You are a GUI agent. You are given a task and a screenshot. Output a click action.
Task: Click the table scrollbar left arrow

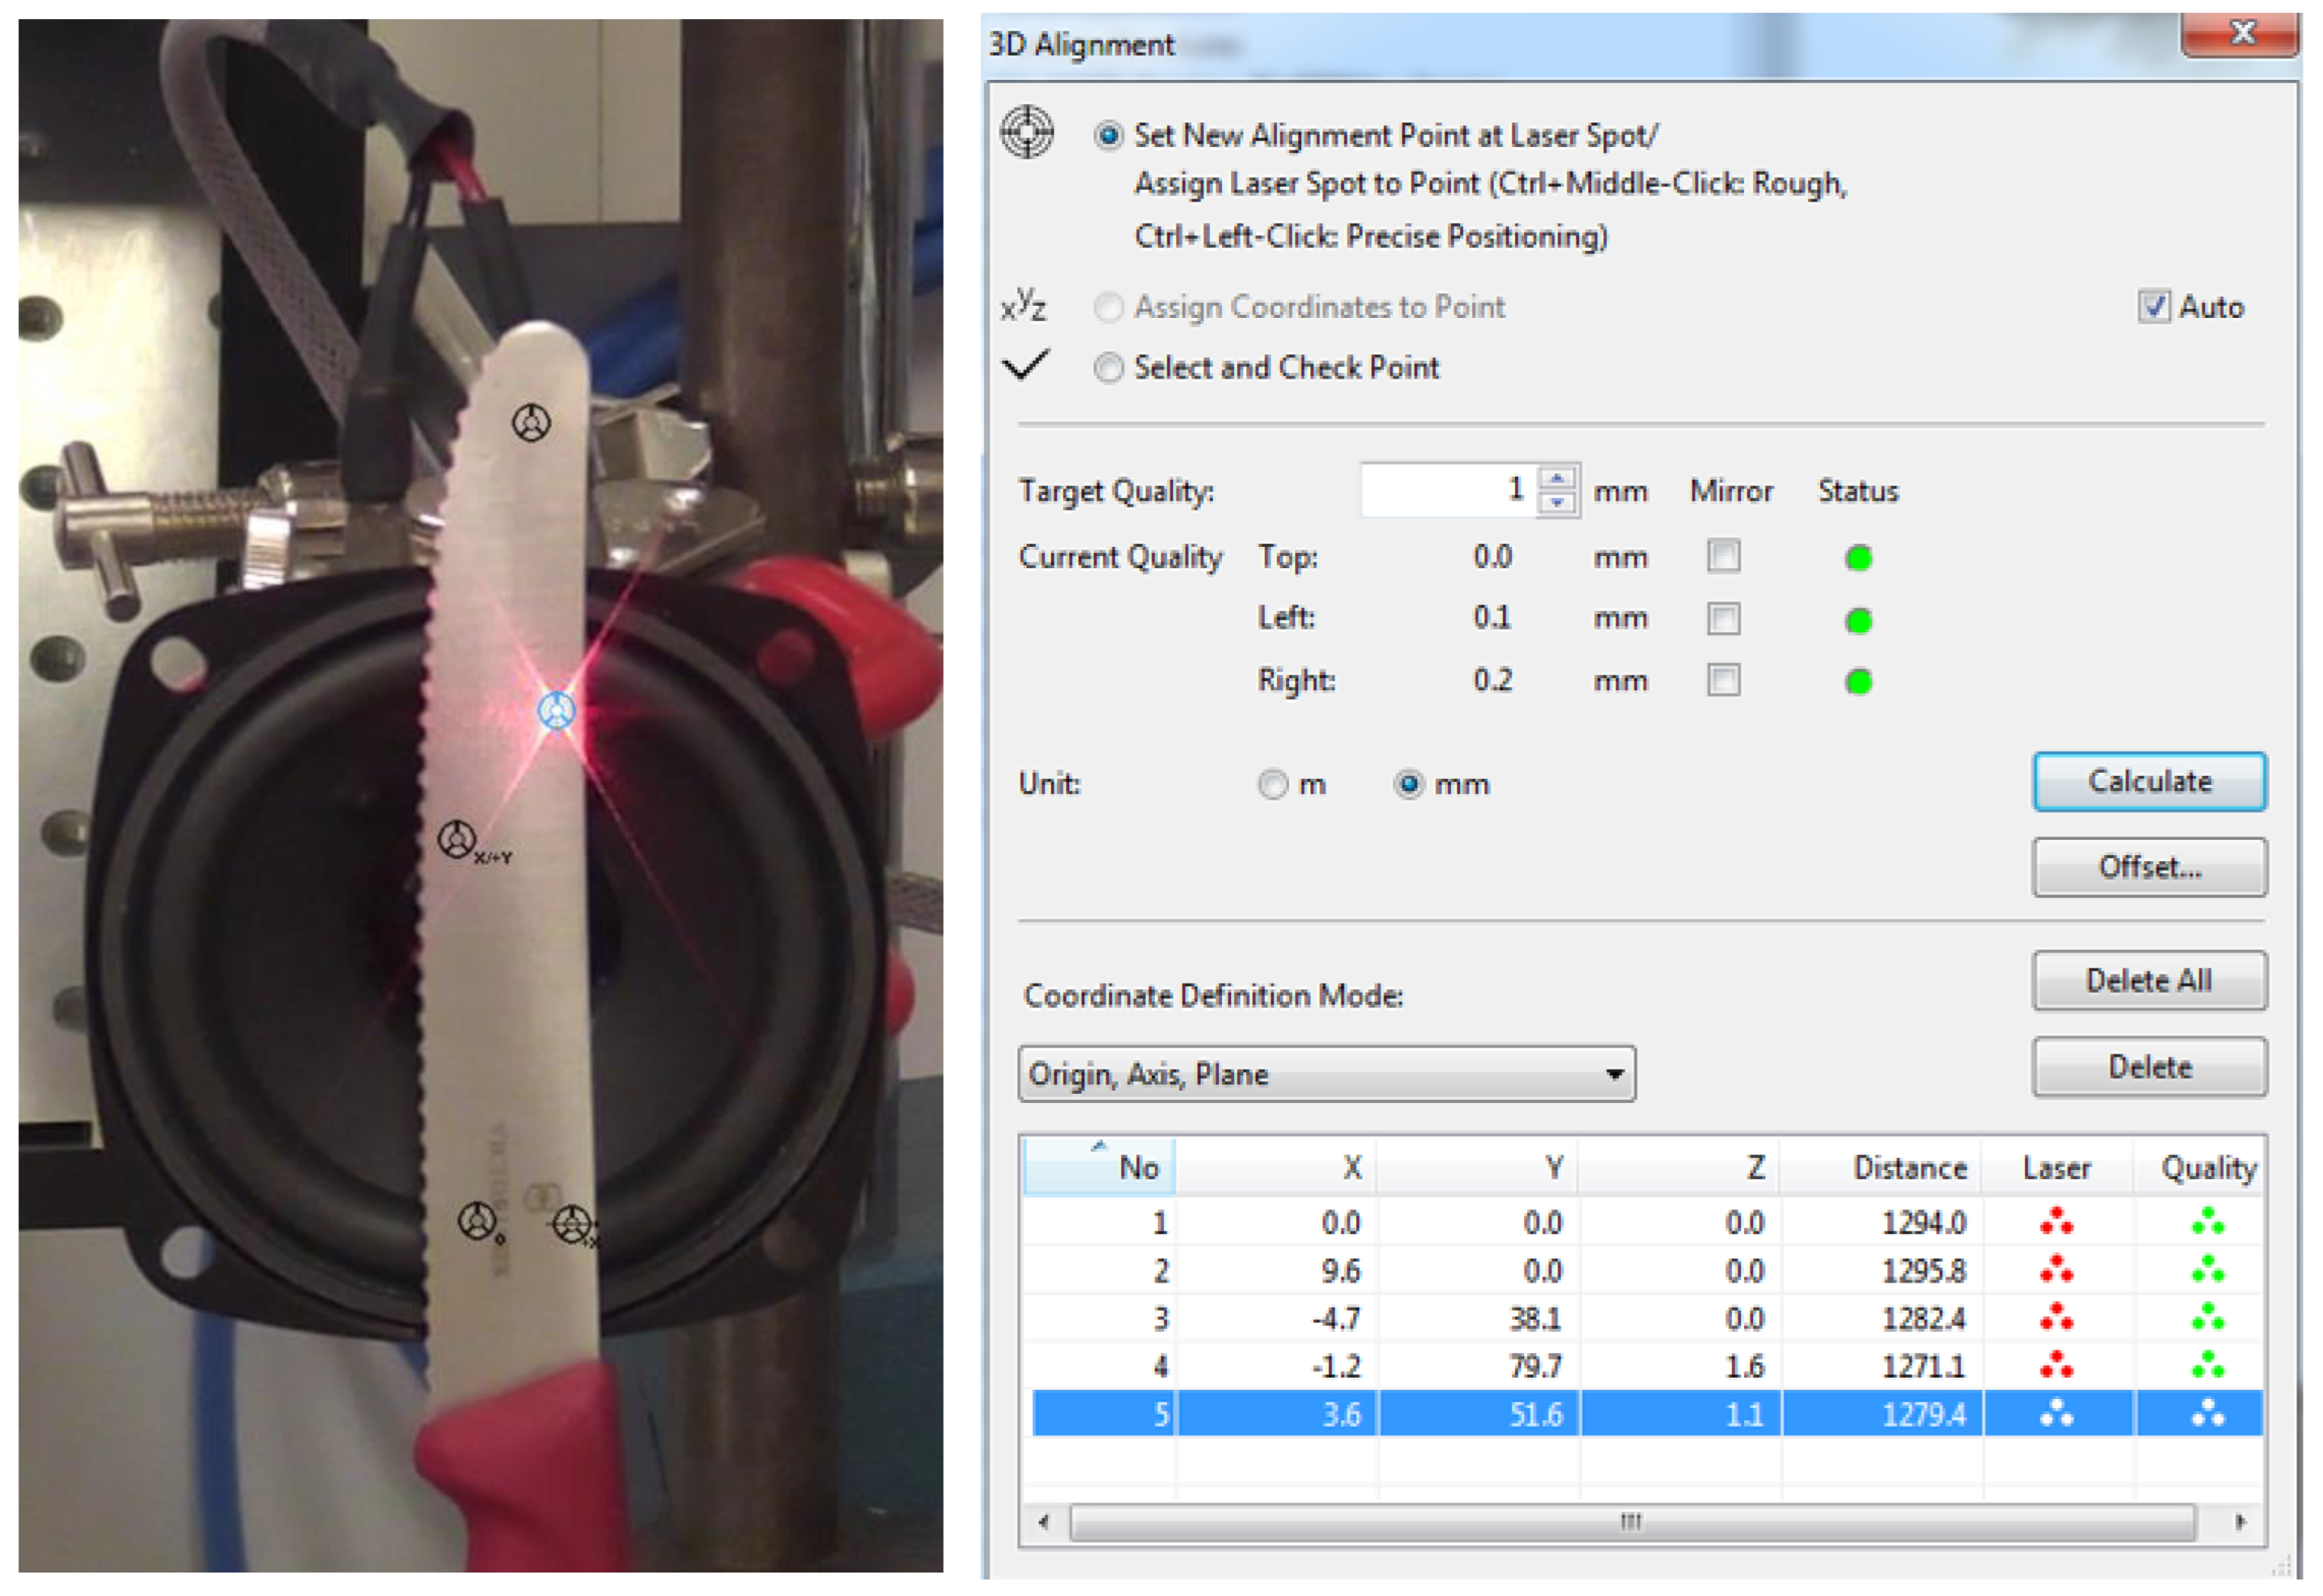[x=1043, y=1522]
